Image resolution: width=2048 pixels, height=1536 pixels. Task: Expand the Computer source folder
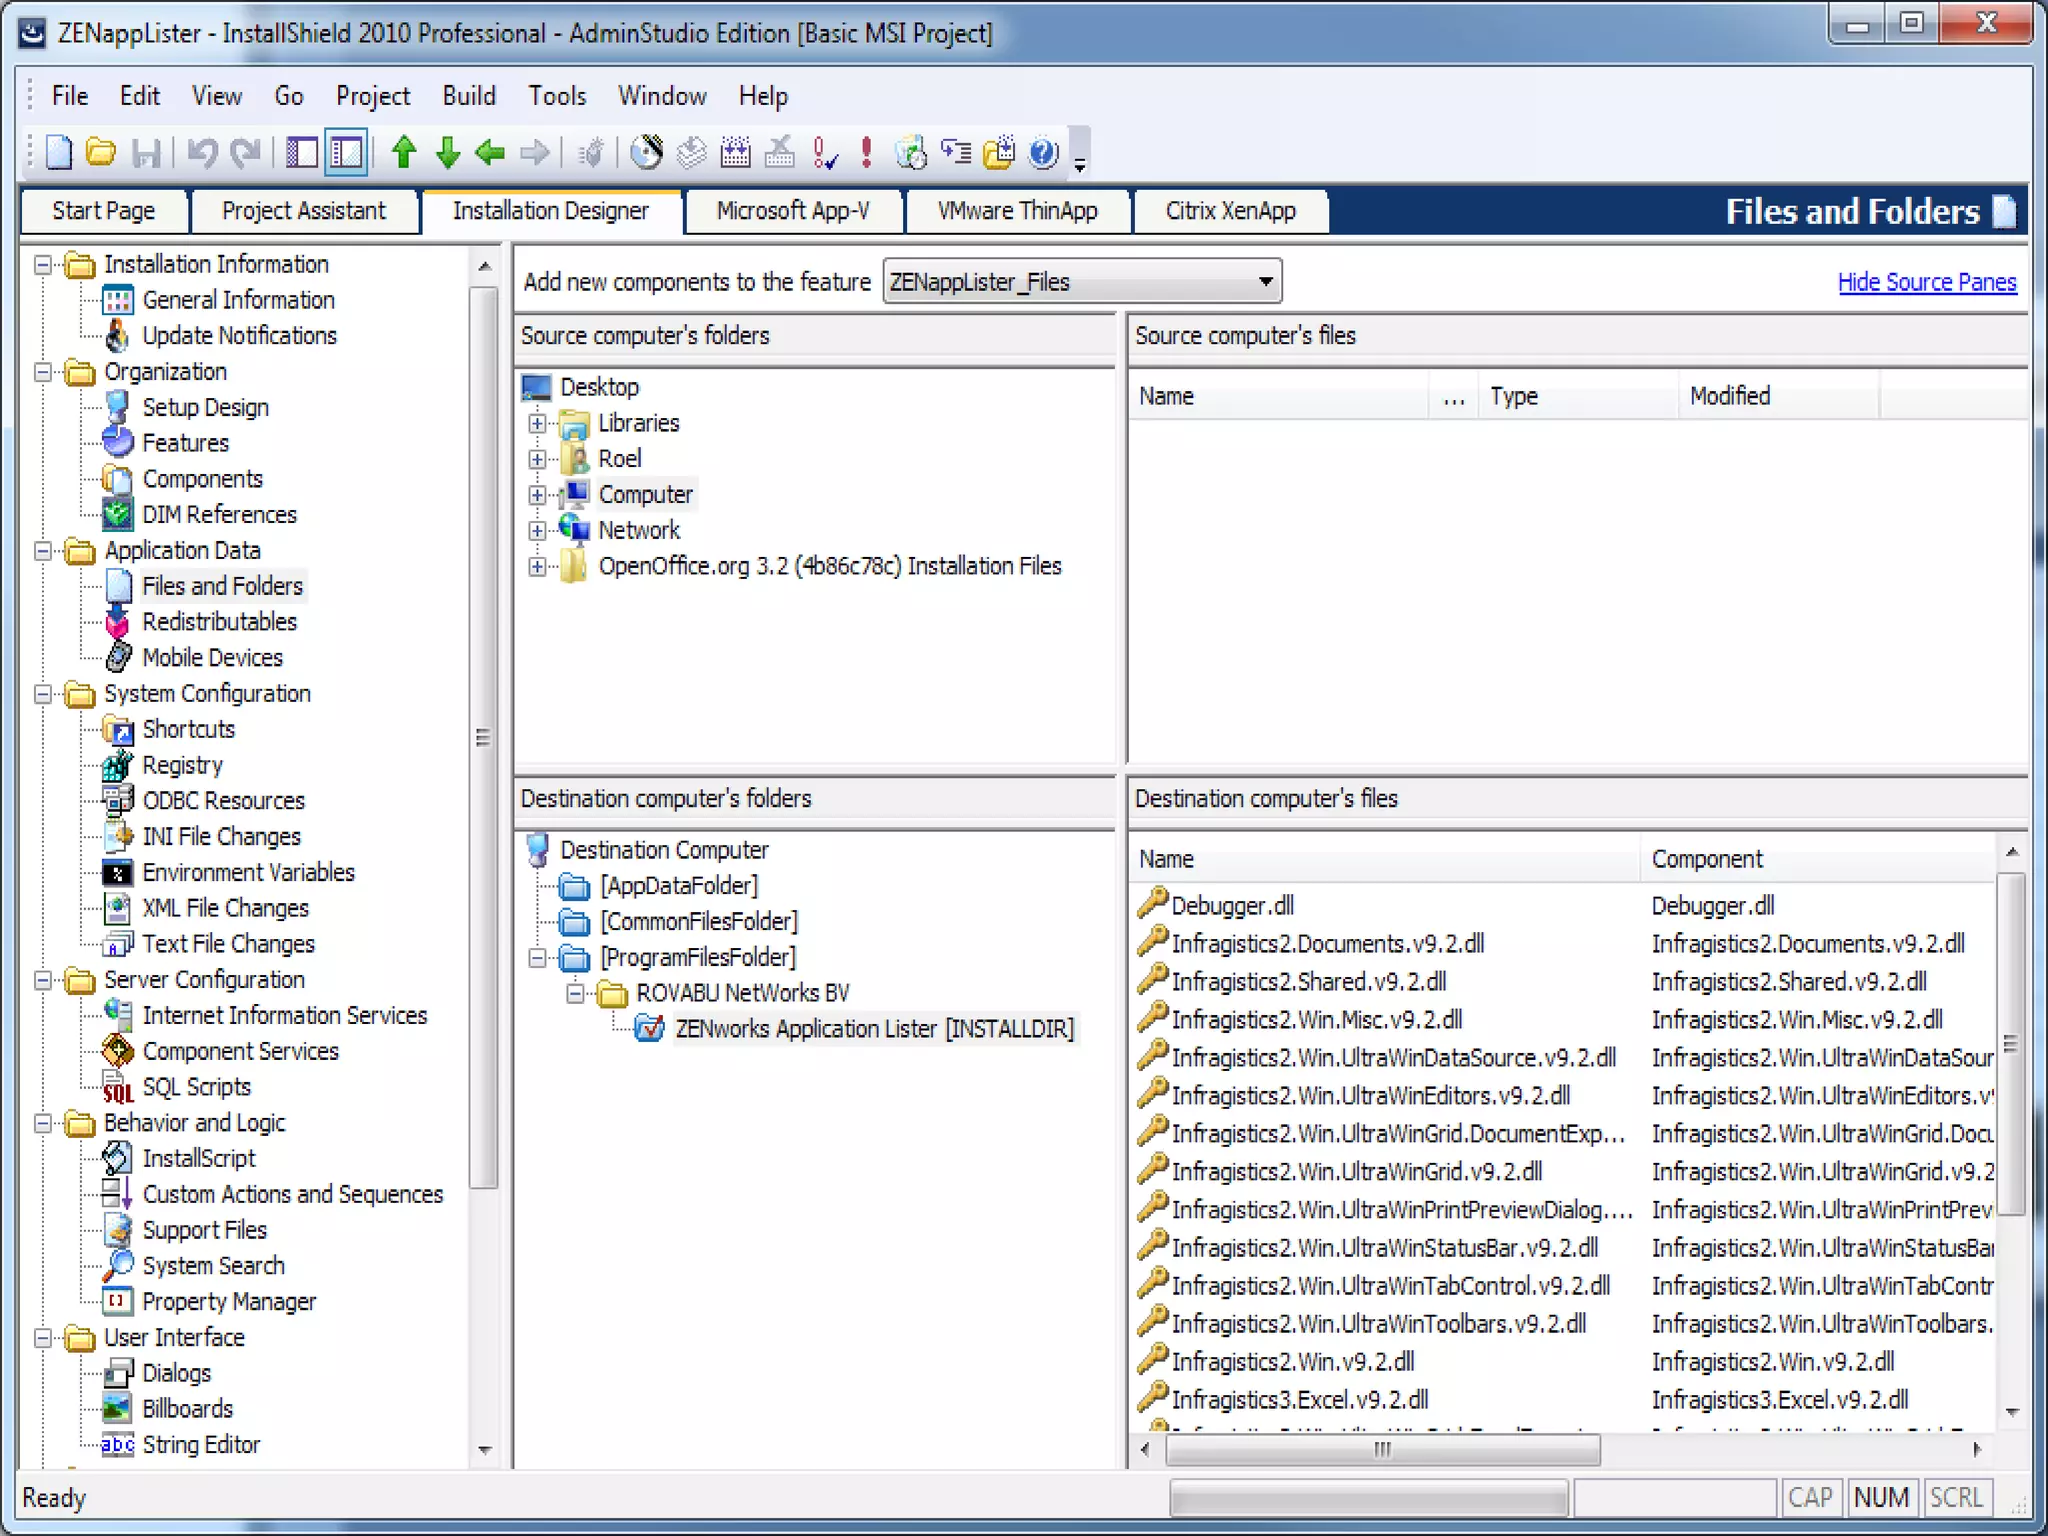[x=537, y=495]
